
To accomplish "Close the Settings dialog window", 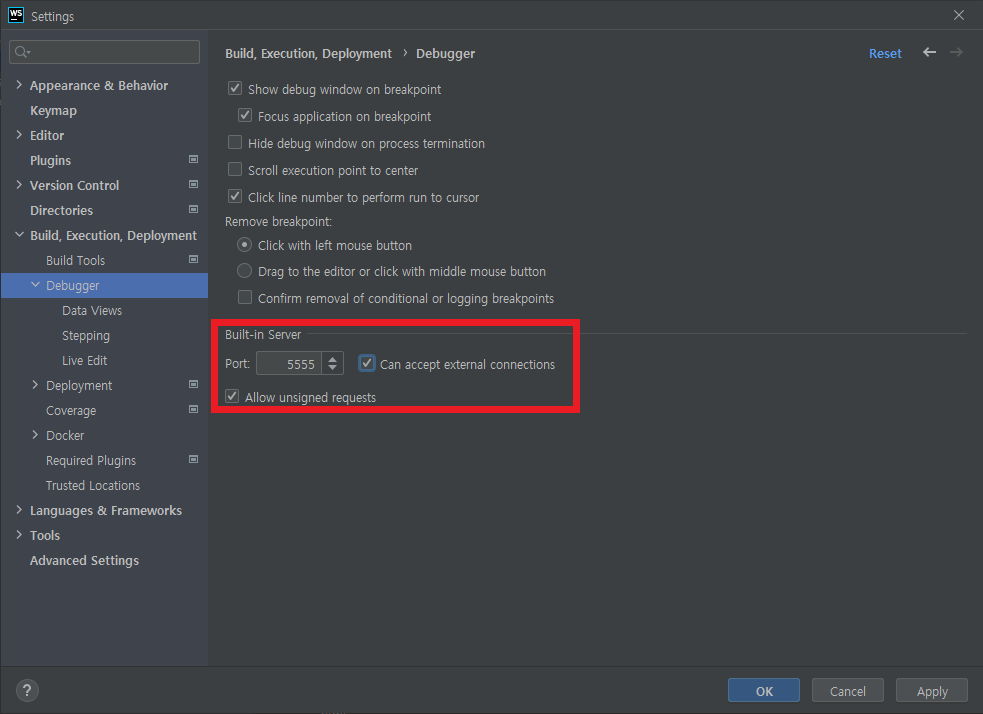I will [959, 15].
